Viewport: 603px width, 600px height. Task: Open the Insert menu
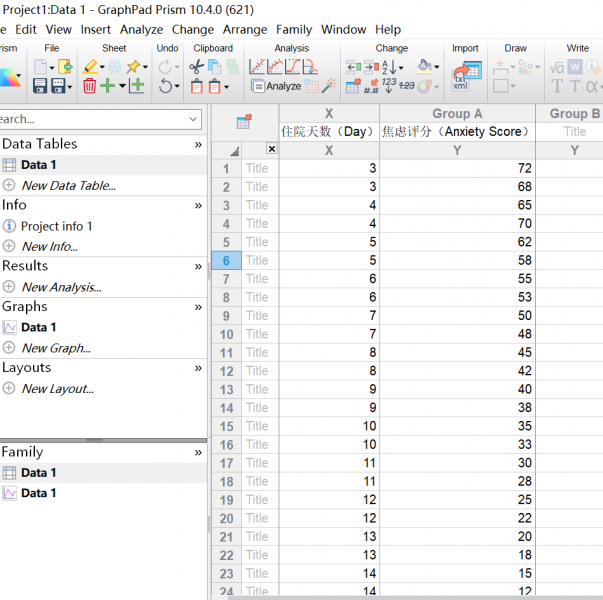[96, 29]
